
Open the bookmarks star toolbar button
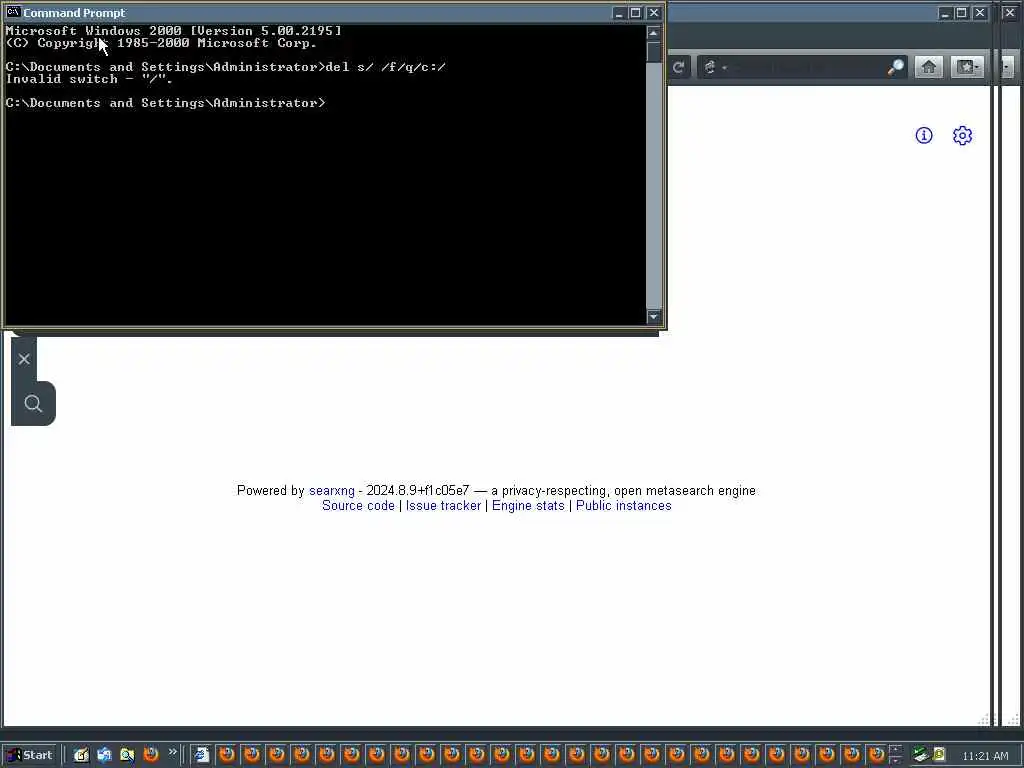click(967, 67)
